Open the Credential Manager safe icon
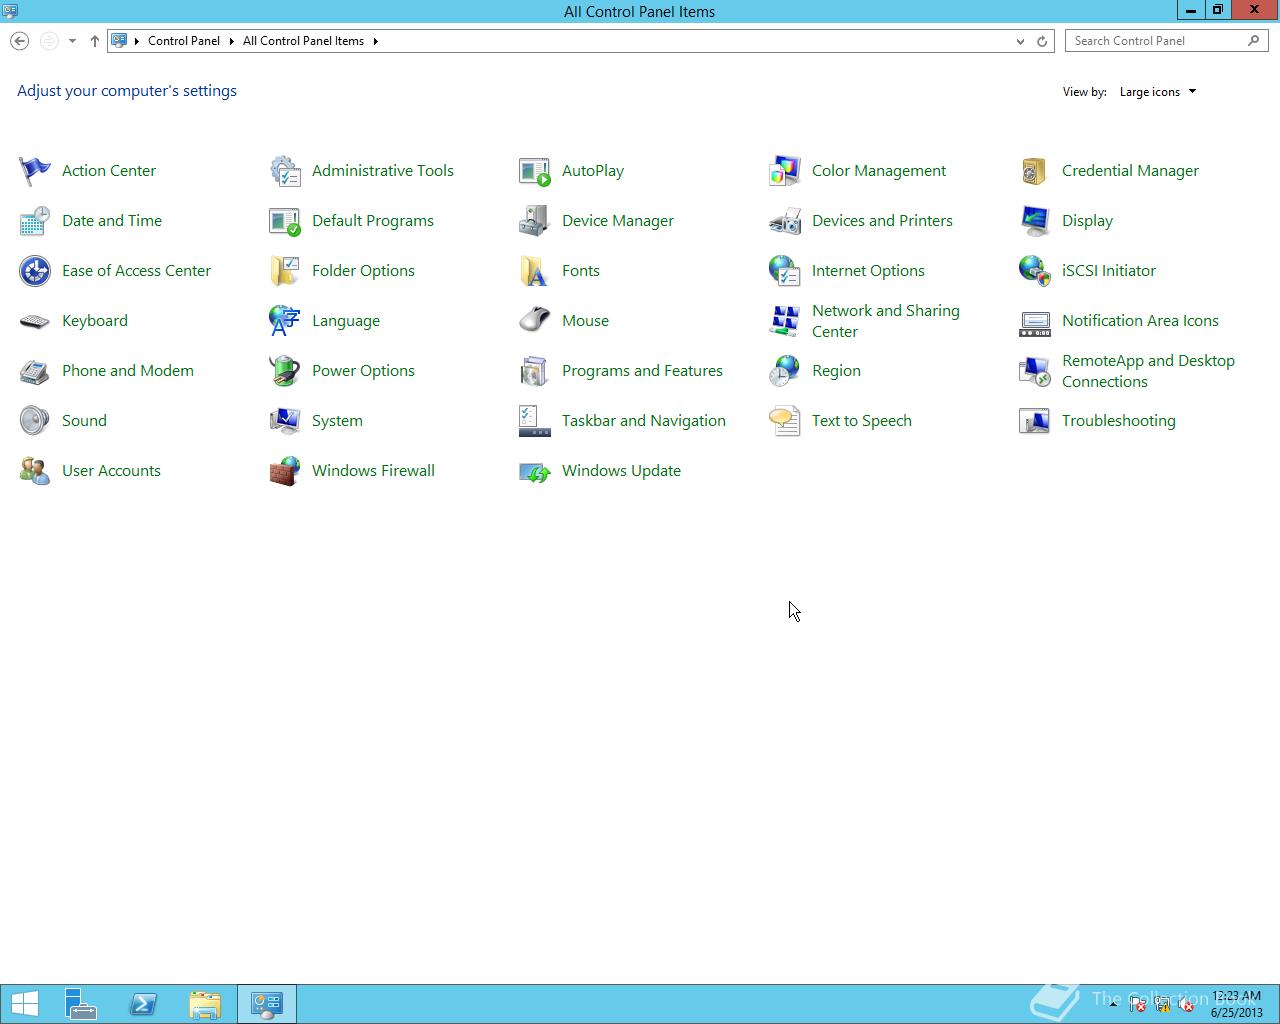 coord(1035,171)
